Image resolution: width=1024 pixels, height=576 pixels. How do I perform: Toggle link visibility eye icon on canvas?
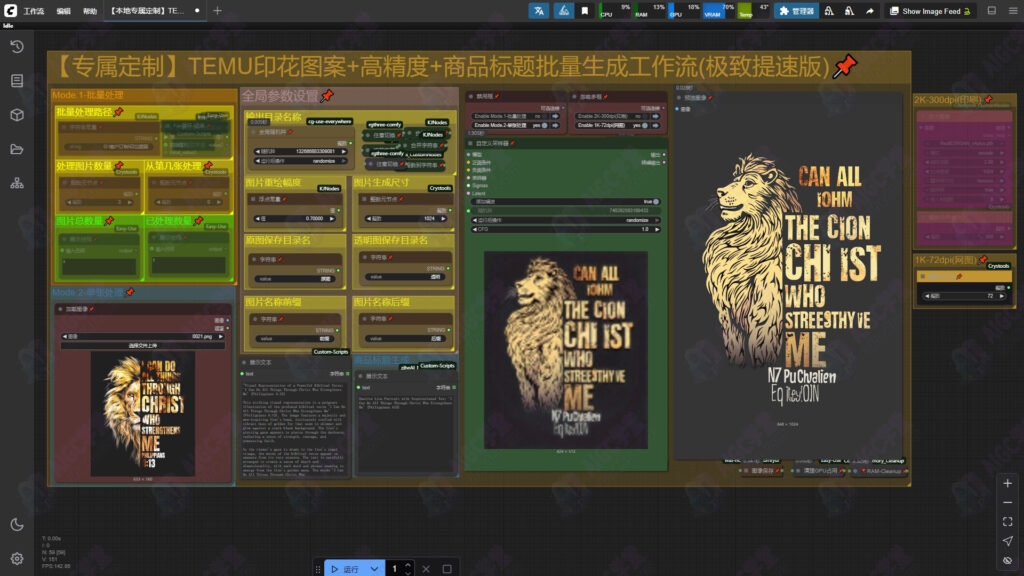click(1008, 560)
